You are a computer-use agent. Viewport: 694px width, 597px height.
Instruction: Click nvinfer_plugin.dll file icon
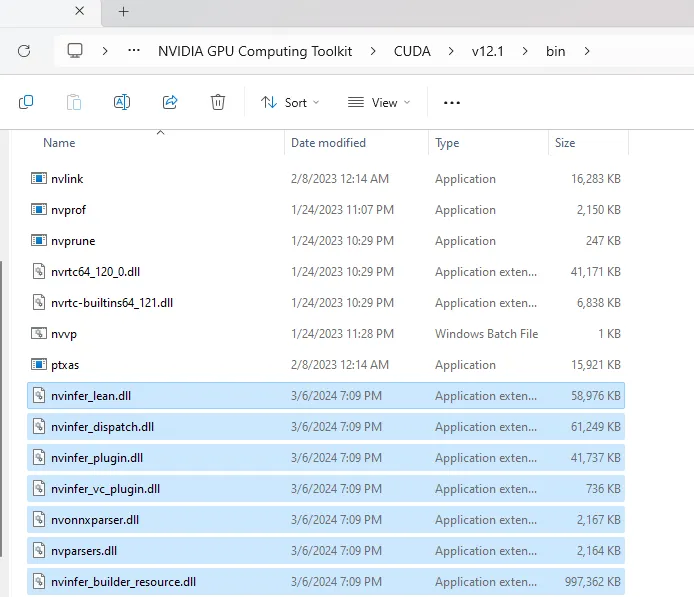coord(39,457)
